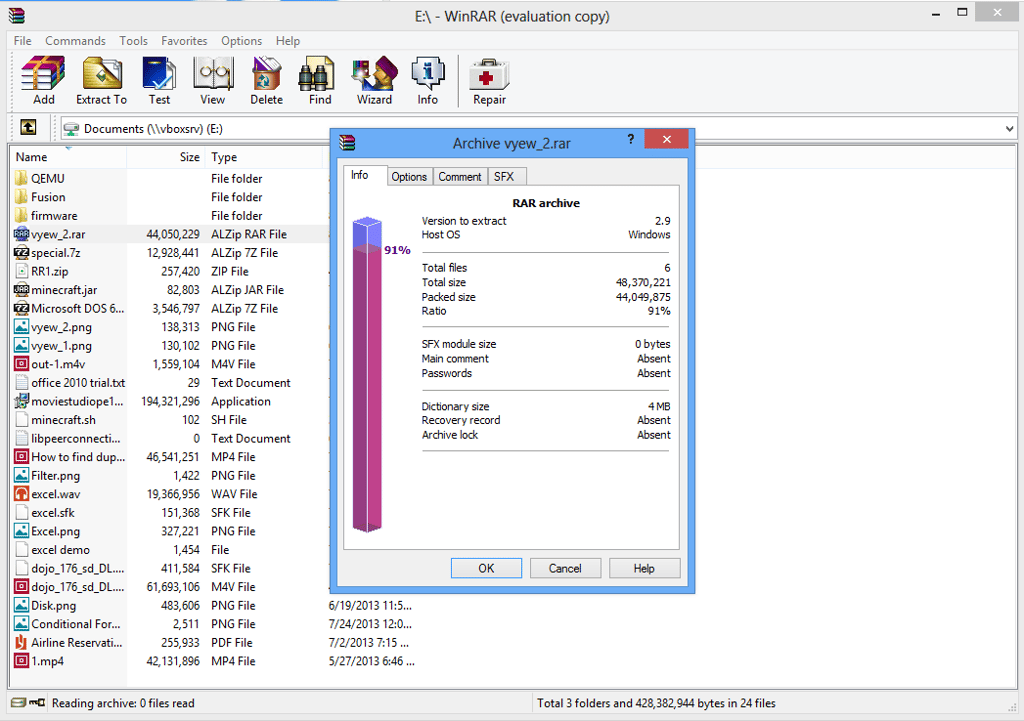Open the Commands menu
Image resolution: width=1024 pixels, height=721 pixels.
coord(75,40)
